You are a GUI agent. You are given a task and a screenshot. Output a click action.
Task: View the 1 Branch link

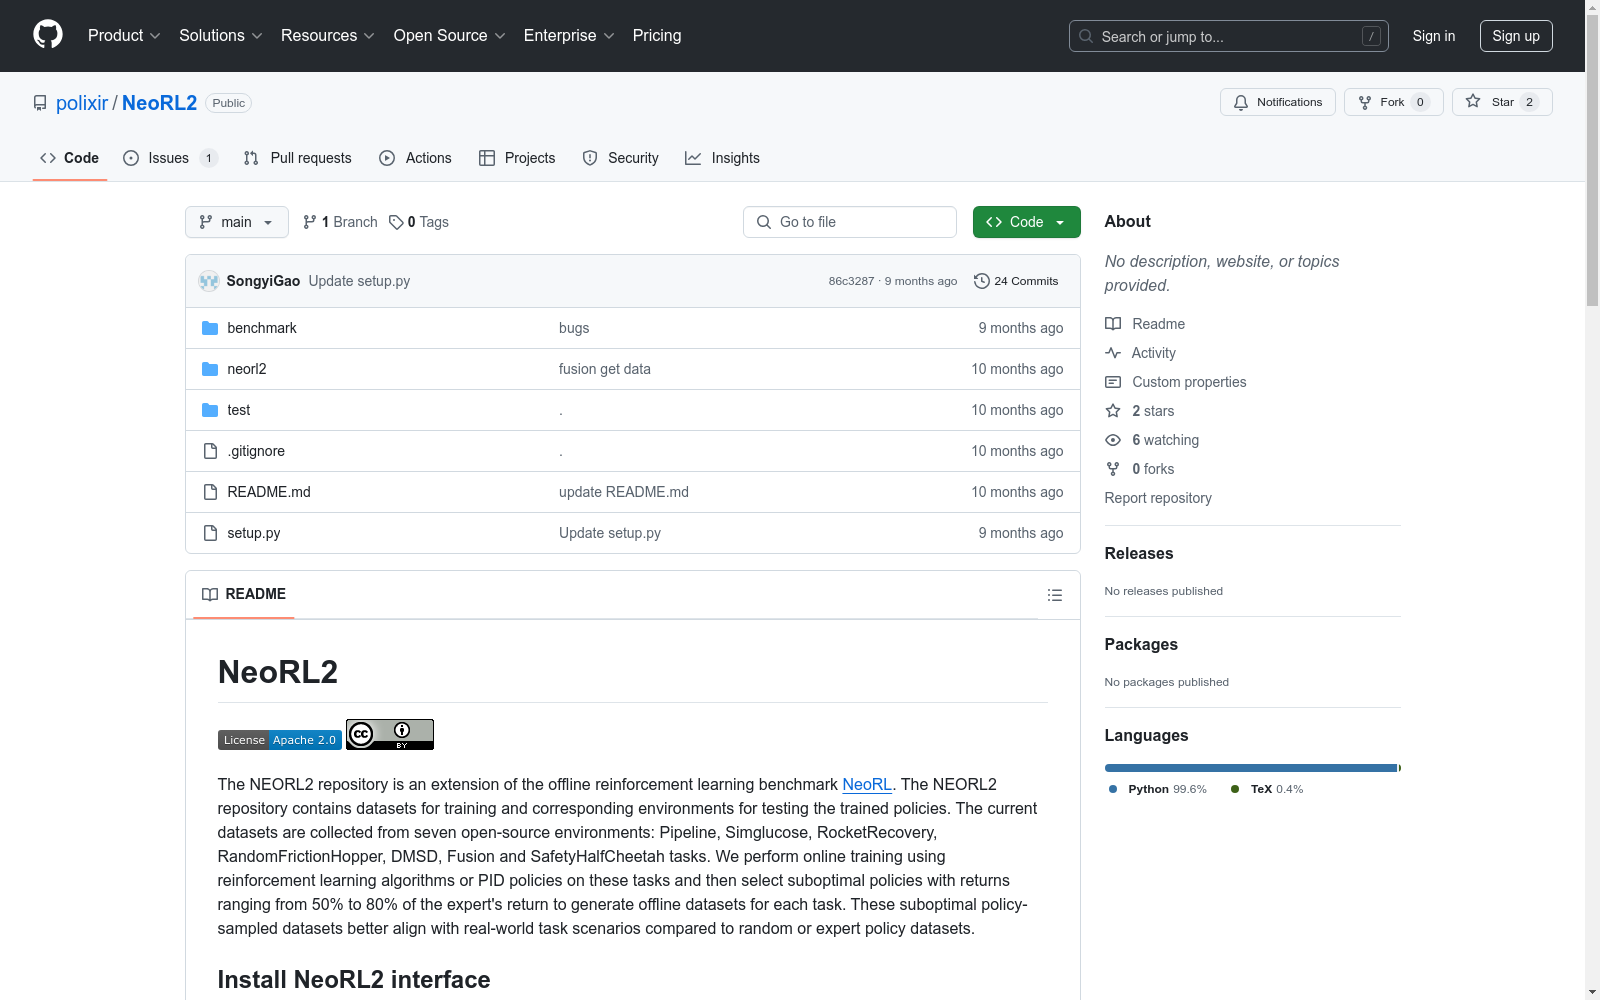[x=340, y=222]
